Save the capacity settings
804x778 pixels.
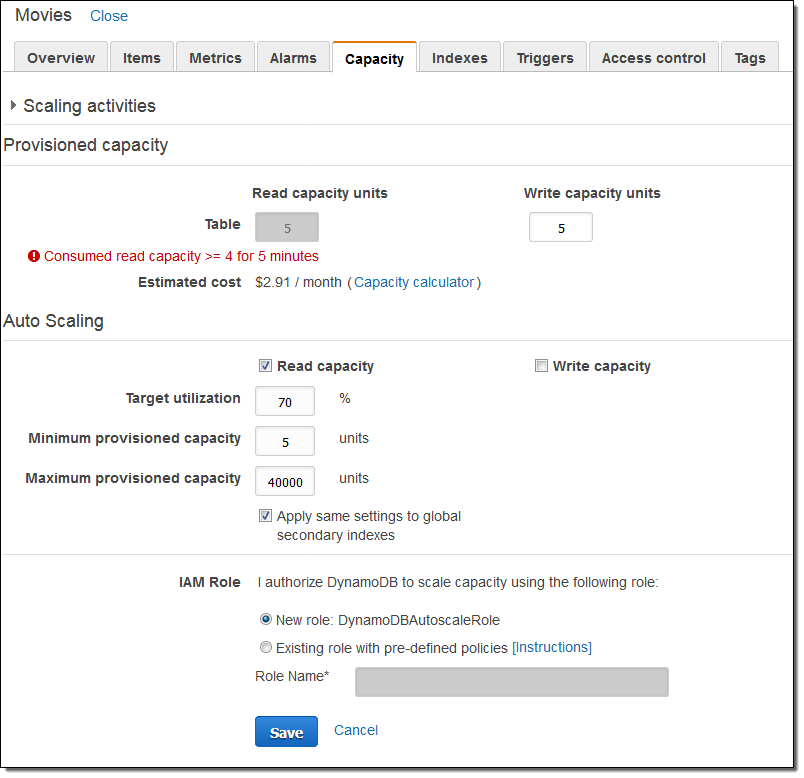[286, 732]
